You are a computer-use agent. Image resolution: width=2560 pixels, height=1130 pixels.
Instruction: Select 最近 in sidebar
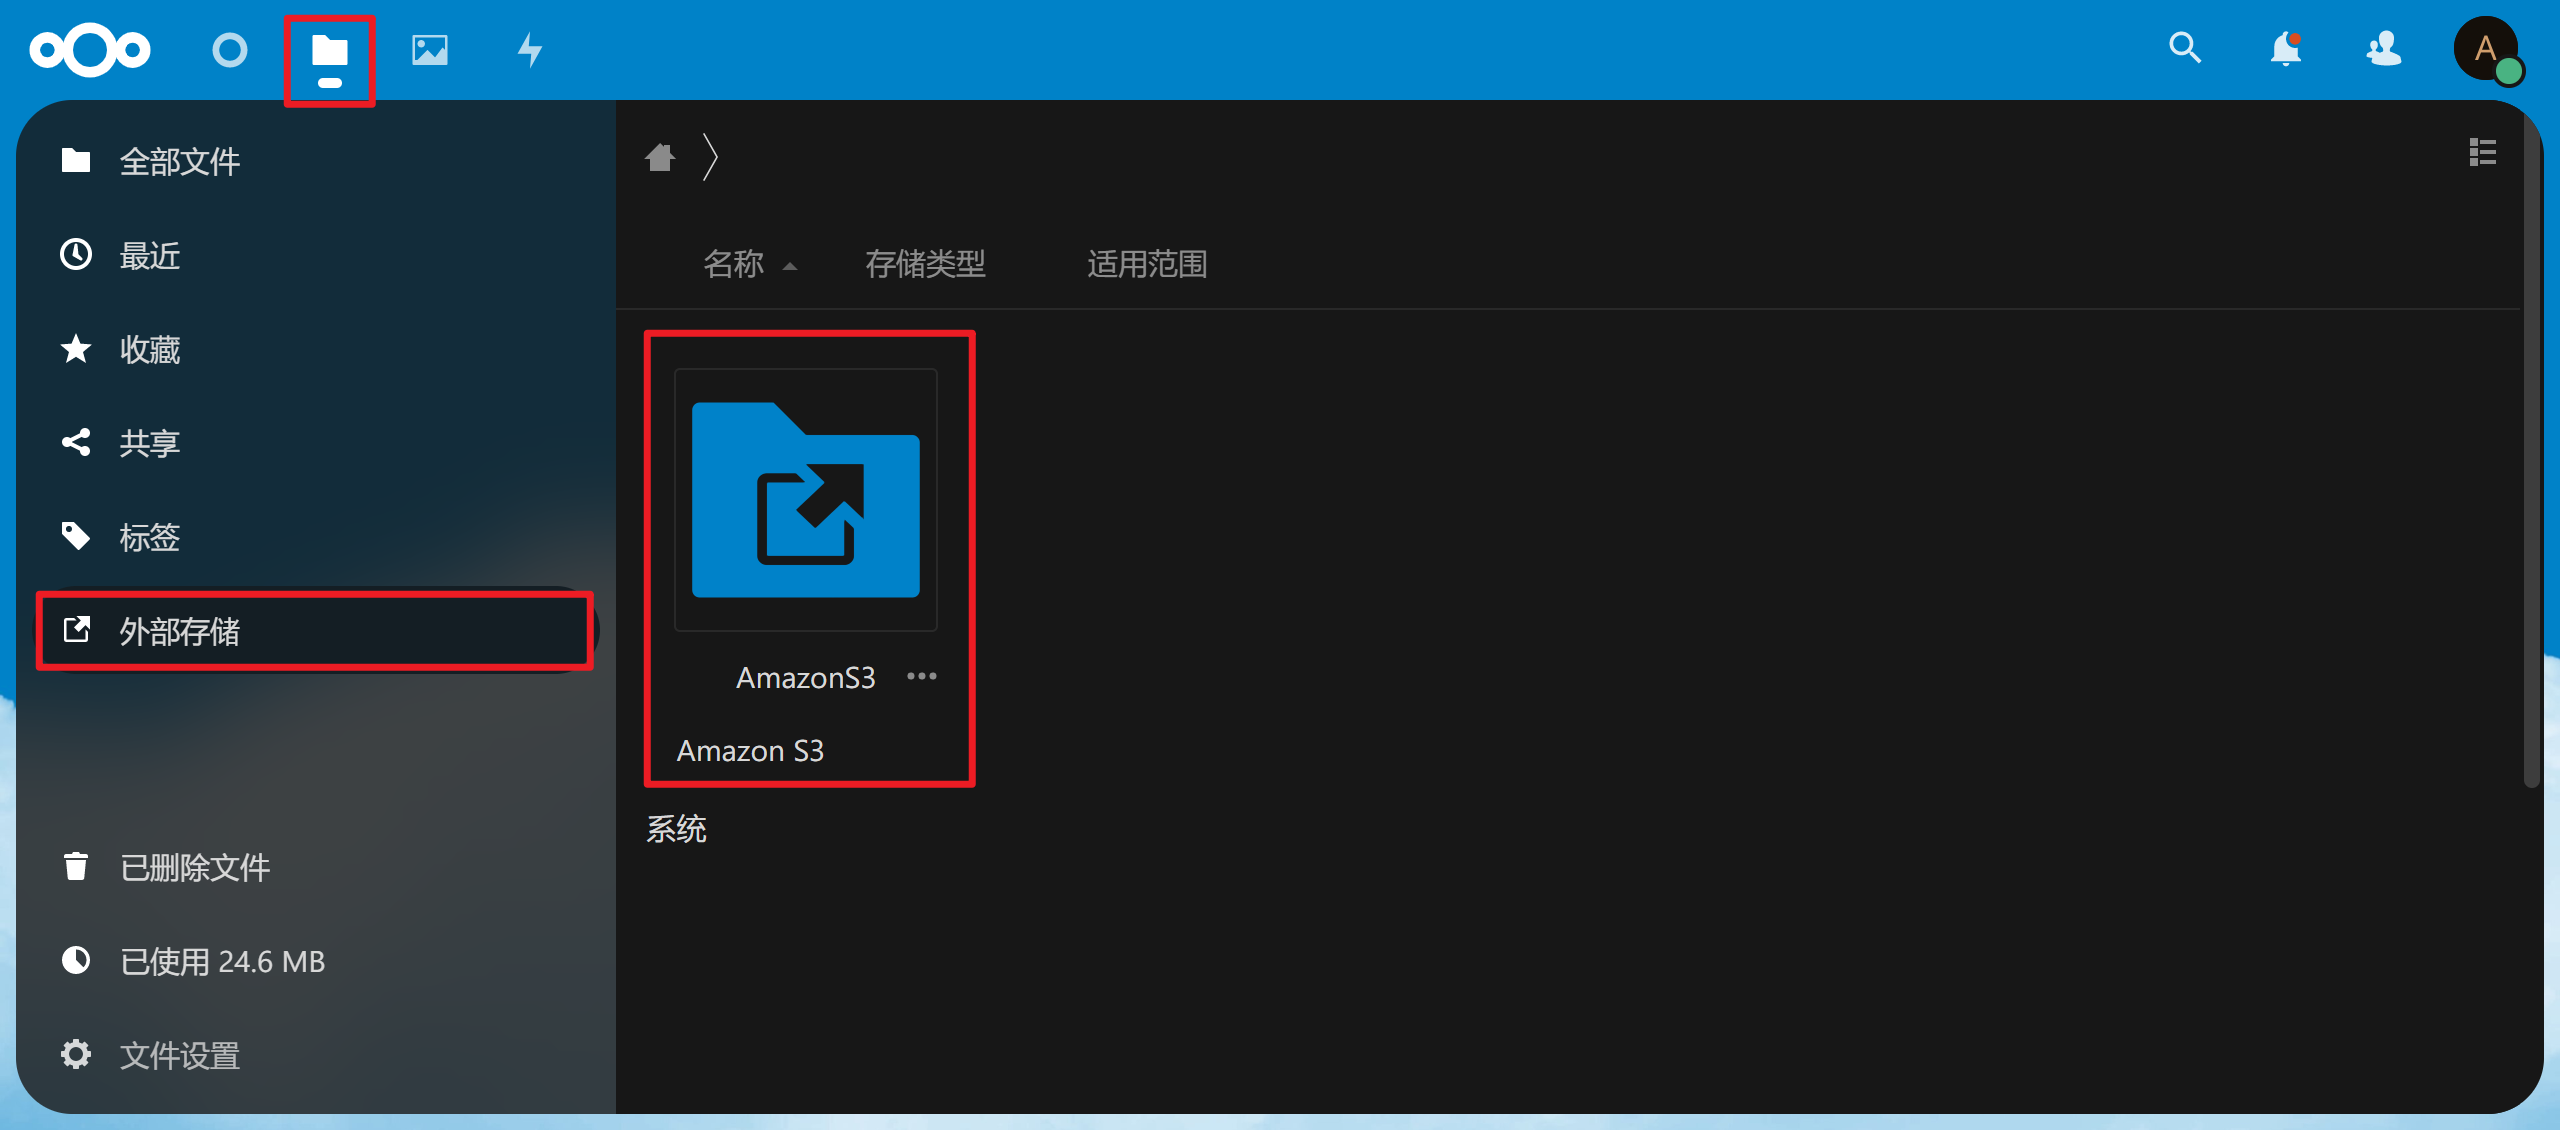tap(150, 256)
